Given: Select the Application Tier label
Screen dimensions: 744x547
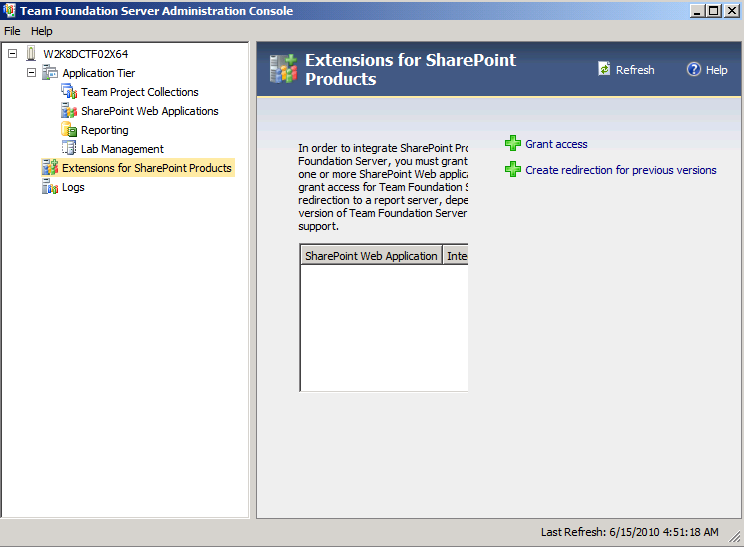Looking at the screenshot, I should tap(99, 73).
